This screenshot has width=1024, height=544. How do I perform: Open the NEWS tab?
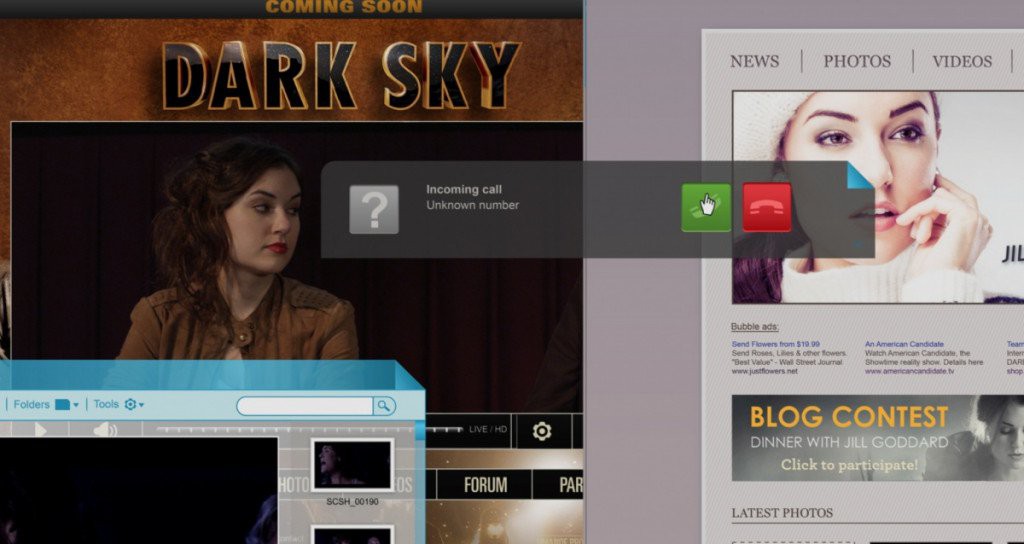(x=754, y=61)
